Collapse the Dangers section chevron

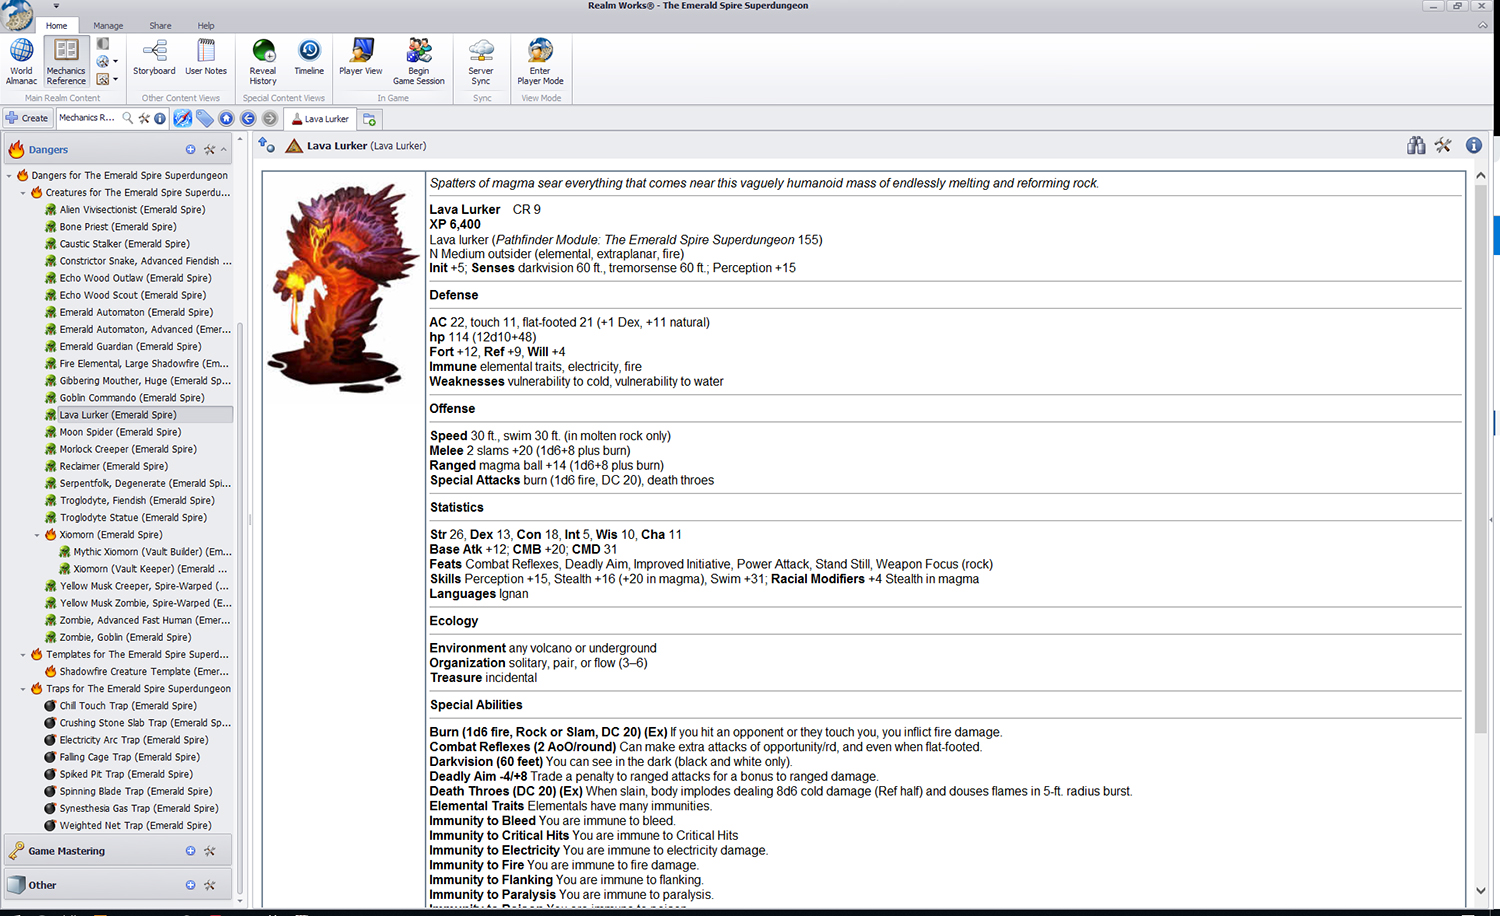[x=224, y=150]
